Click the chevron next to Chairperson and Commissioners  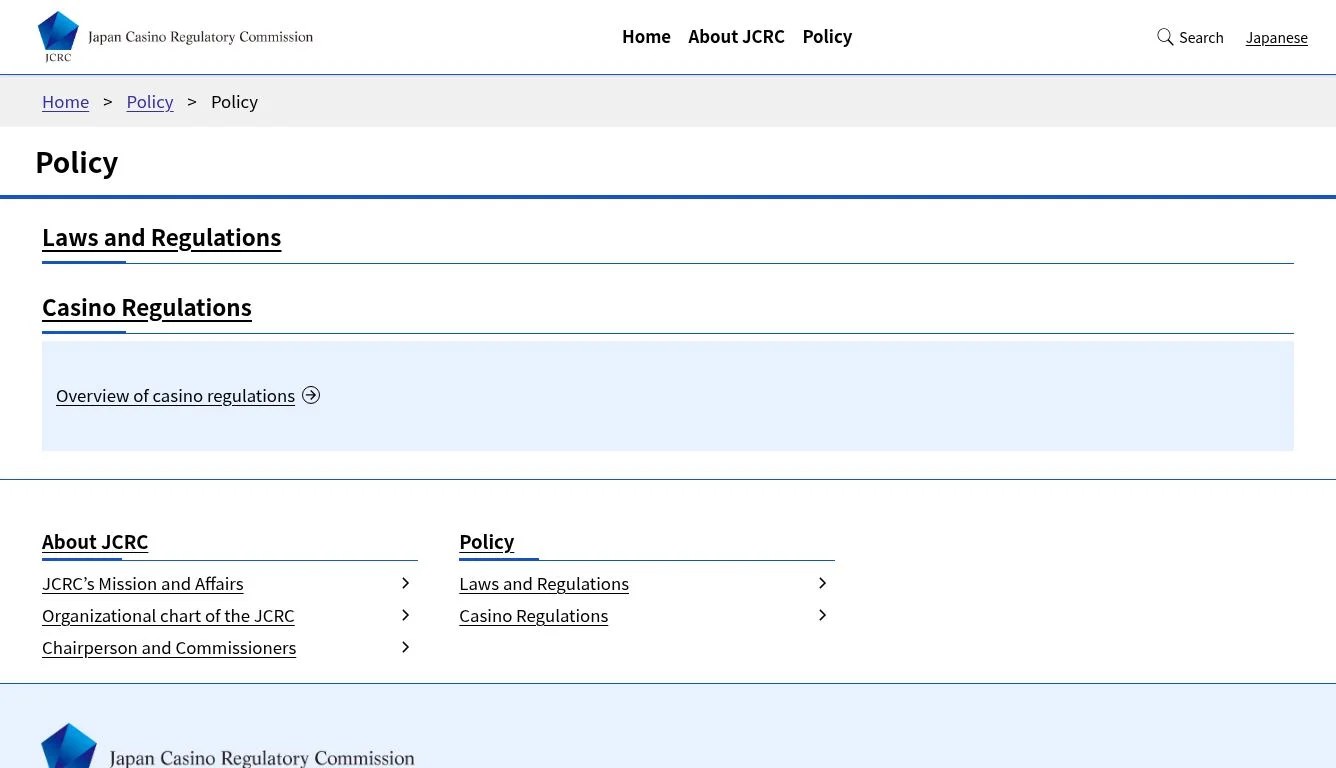(405, 646)
